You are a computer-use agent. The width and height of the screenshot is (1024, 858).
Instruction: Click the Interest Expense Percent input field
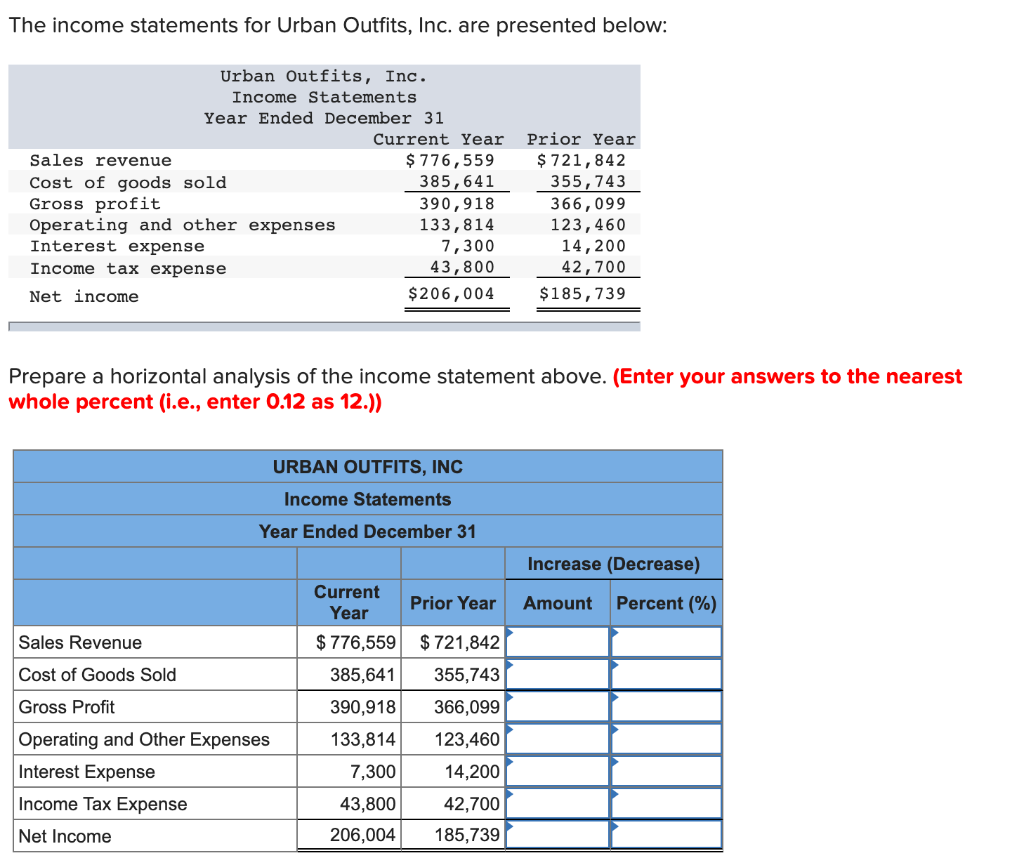point(666,771)
